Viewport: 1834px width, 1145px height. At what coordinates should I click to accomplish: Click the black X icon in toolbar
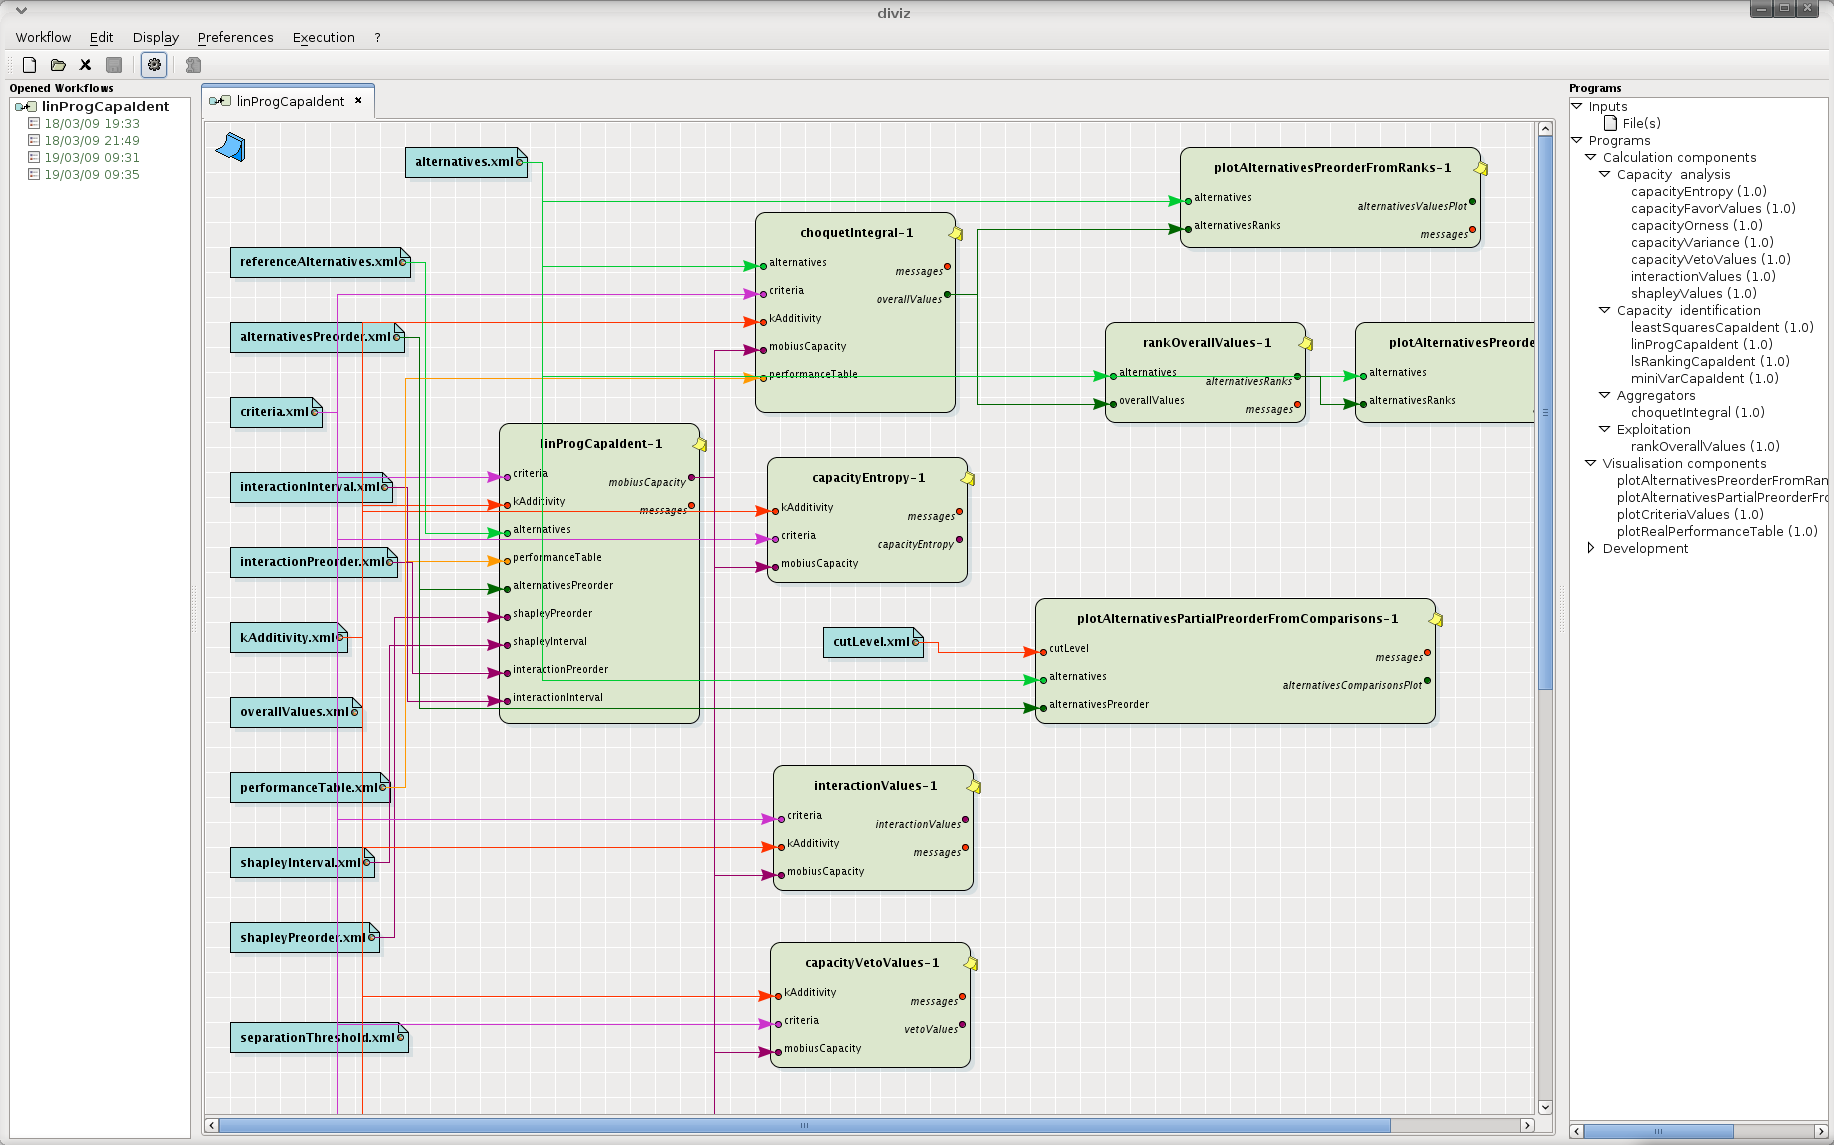click(86, 65)
